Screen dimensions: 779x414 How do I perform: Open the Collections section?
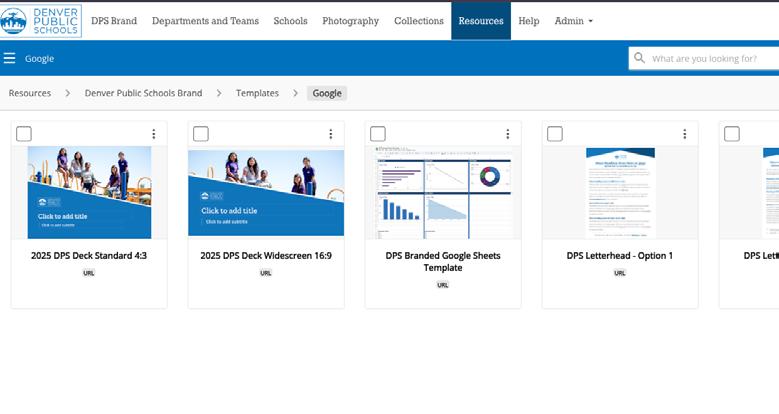pos(419,21)
